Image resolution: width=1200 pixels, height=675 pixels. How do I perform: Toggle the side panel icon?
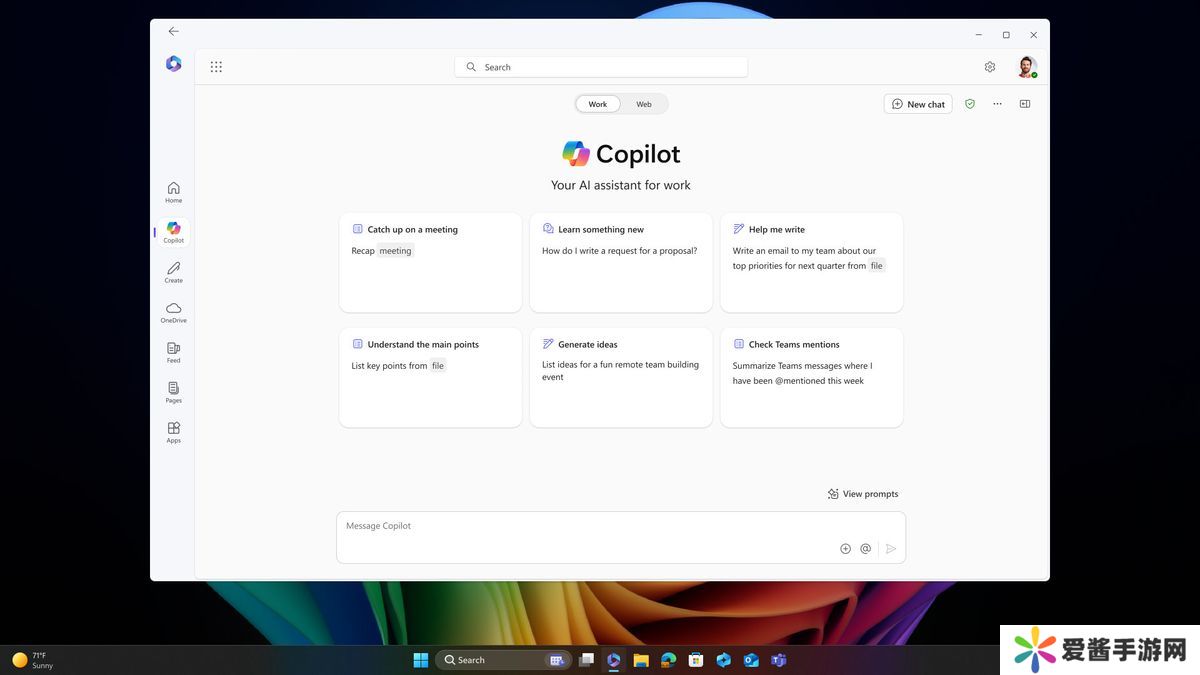[1024, 104]
